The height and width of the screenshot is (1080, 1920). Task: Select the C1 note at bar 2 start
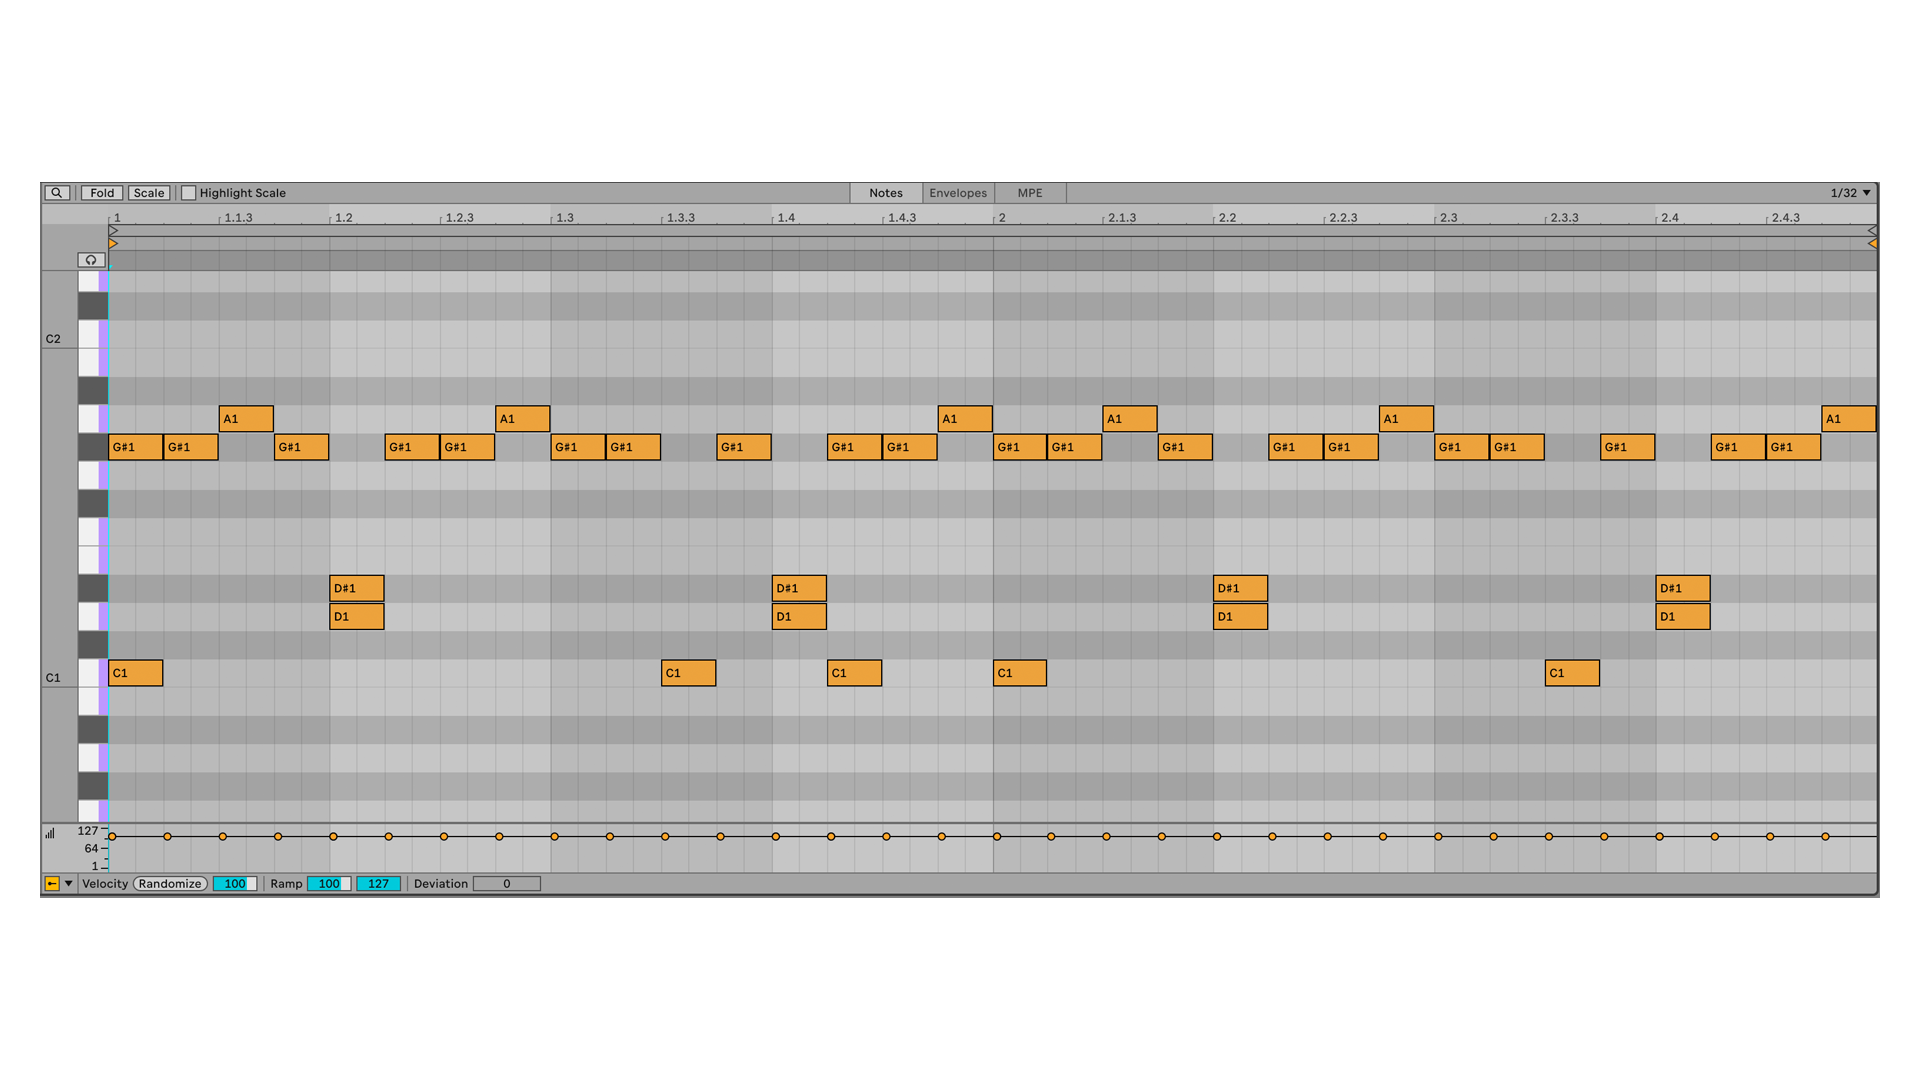pyautogui.click(x=1020, y=673)
